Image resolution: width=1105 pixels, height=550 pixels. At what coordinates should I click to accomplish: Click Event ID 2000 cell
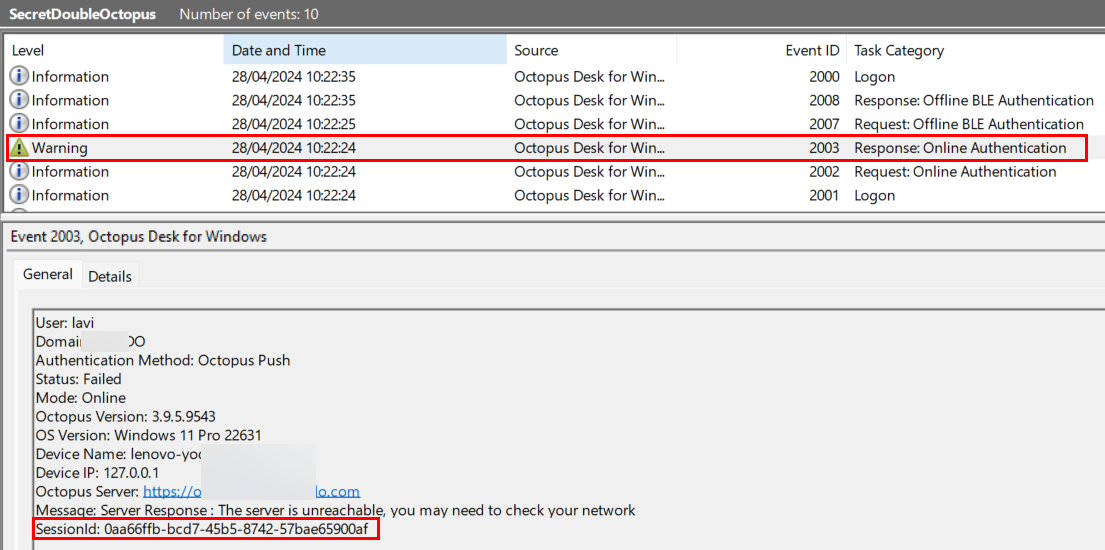tap(824, 76)
